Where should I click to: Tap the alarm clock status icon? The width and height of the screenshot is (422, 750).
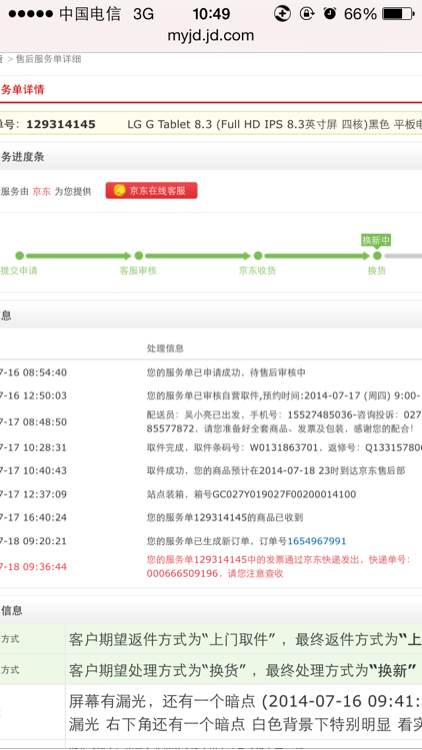tap(330, 14)
